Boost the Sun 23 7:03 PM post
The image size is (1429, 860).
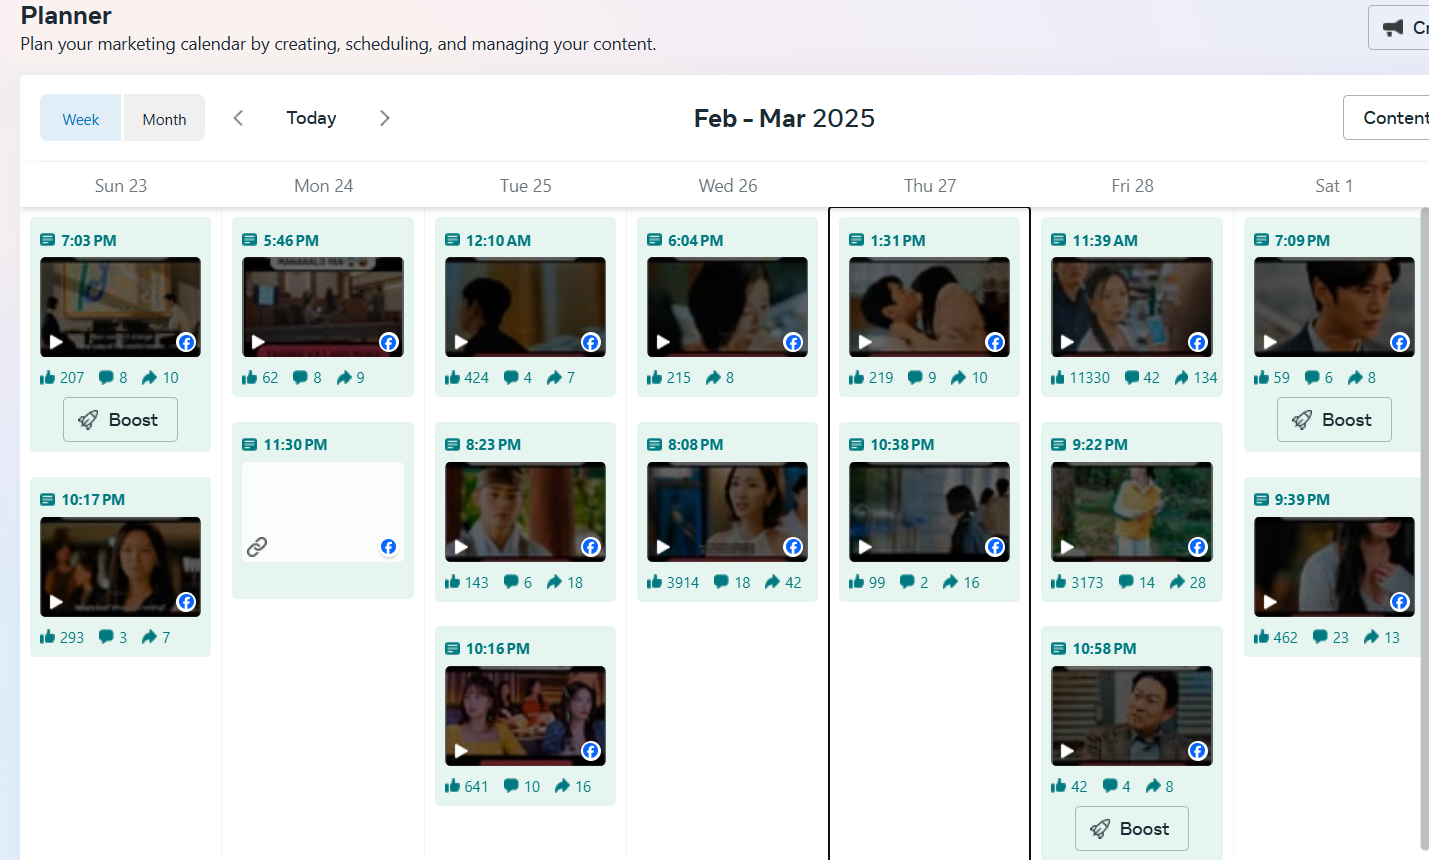point(120,420)
